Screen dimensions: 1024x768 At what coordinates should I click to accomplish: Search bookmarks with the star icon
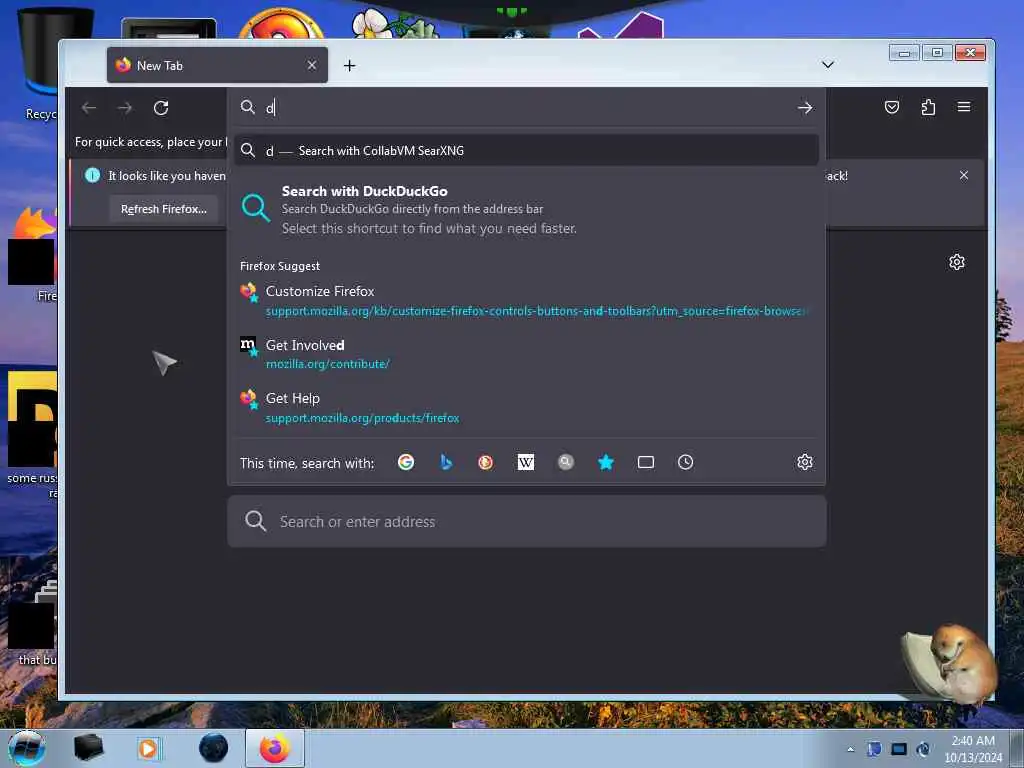click(x=605, y=462)
